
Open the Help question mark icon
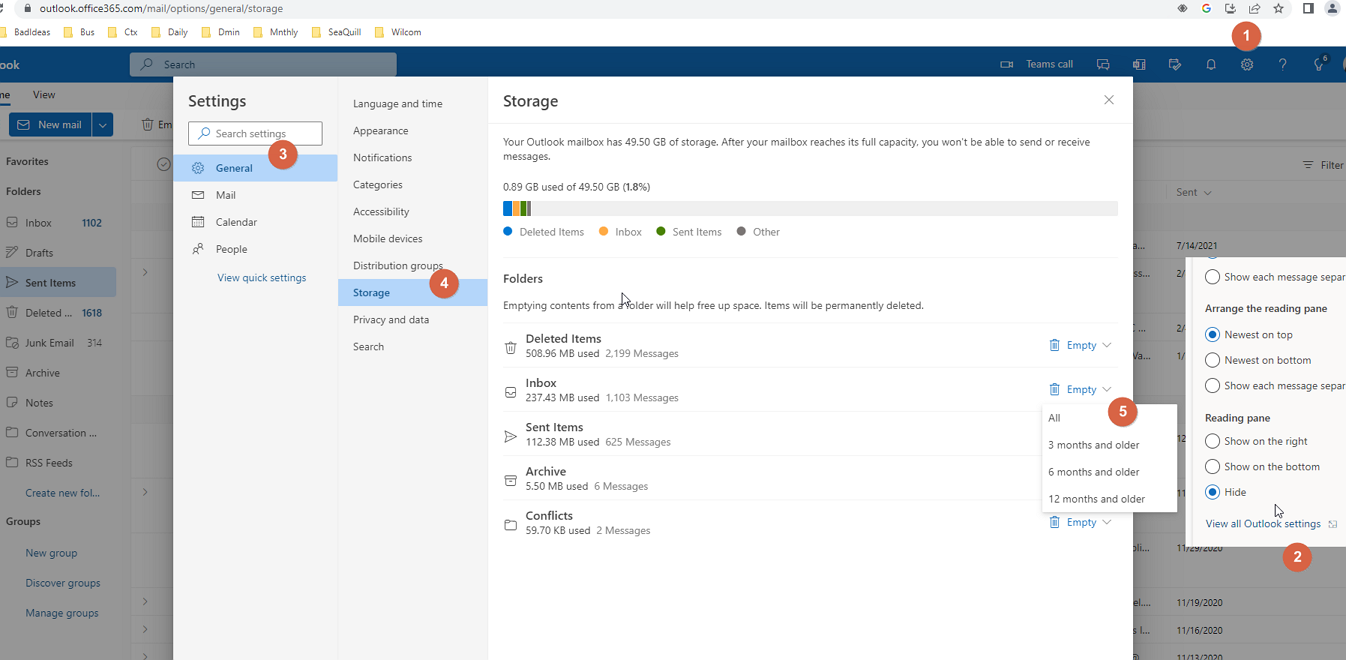(x=1282, y=65)
